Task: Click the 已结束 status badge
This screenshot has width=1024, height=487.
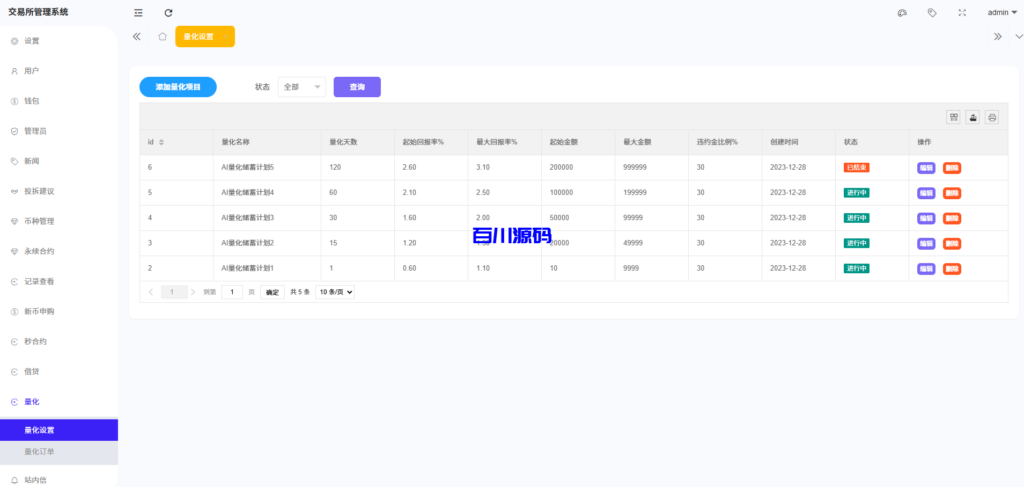Action: 856,168
